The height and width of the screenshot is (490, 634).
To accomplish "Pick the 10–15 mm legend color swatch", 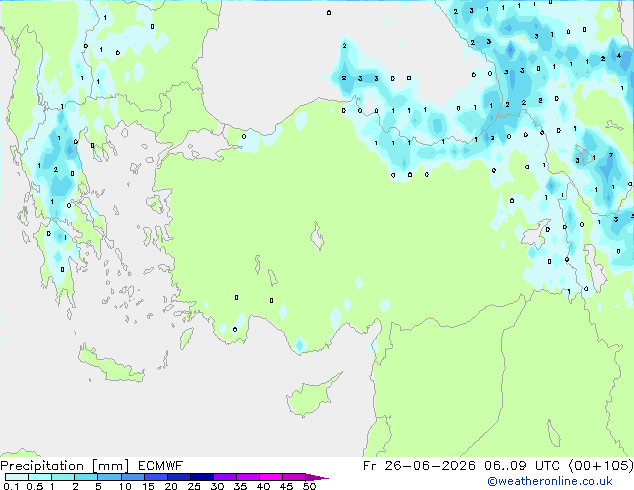I will click(x=132, y=477).
